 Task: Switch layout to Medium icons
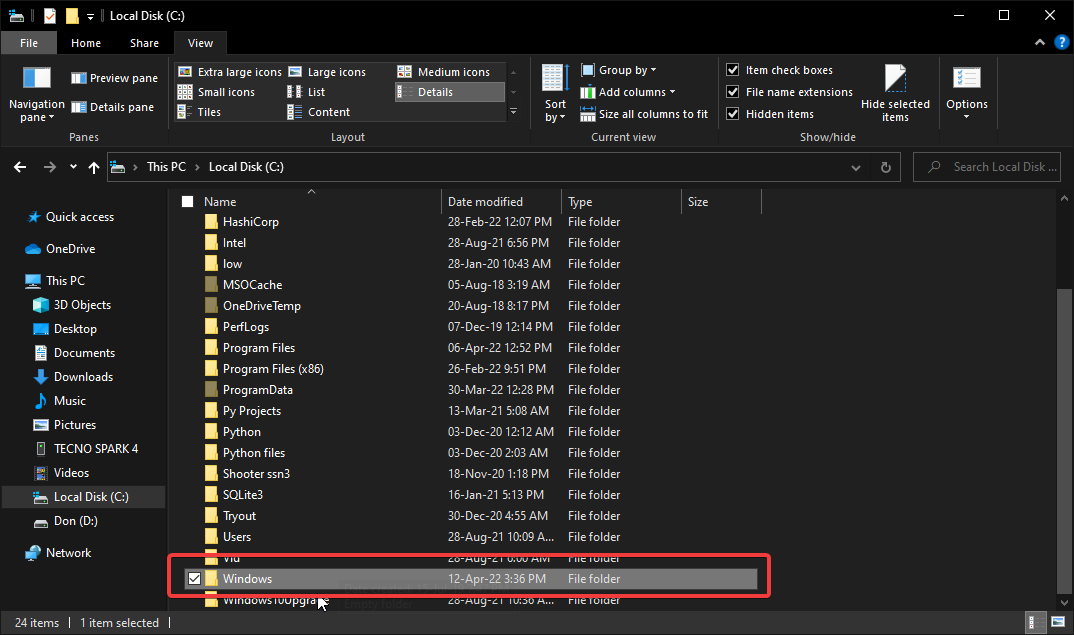[x=444, y=72]
